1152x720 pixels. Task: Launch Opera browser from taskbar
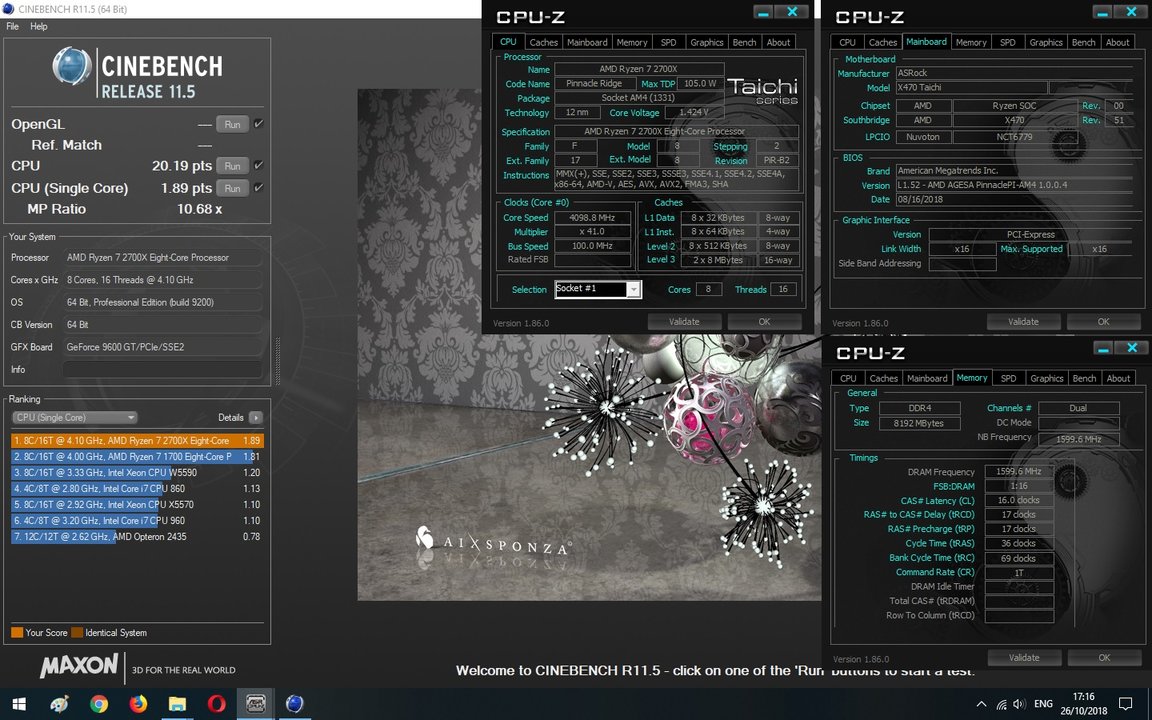pyautogui.click(x=216, y=704)
